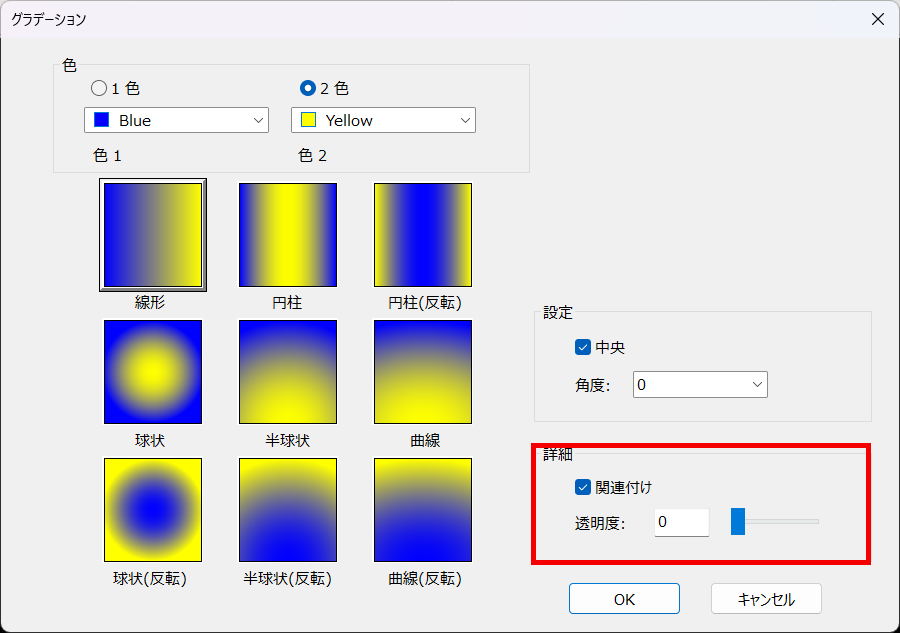Viewport: 900px width, 633px height.
Task: Click the 設定 group title
Action: (558, 313)
